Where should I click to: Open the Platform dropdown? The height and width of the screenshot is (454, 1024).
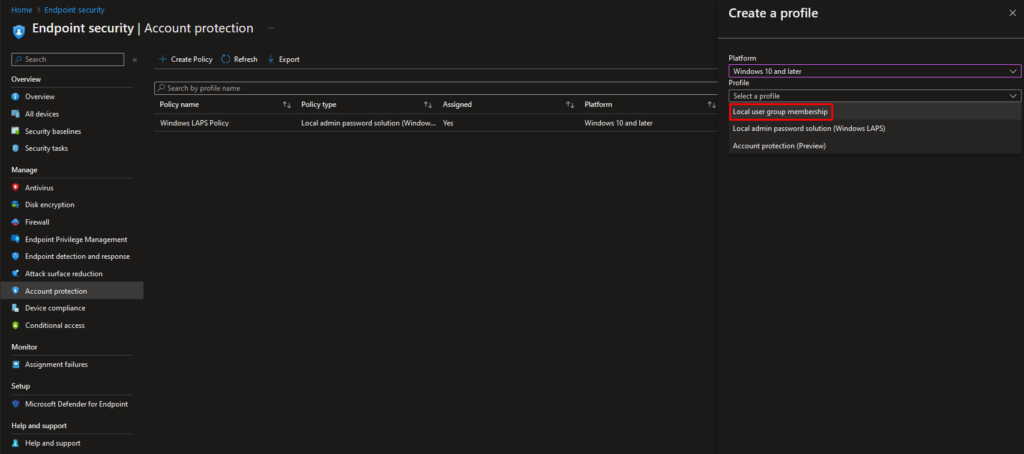tap(874, 71)
